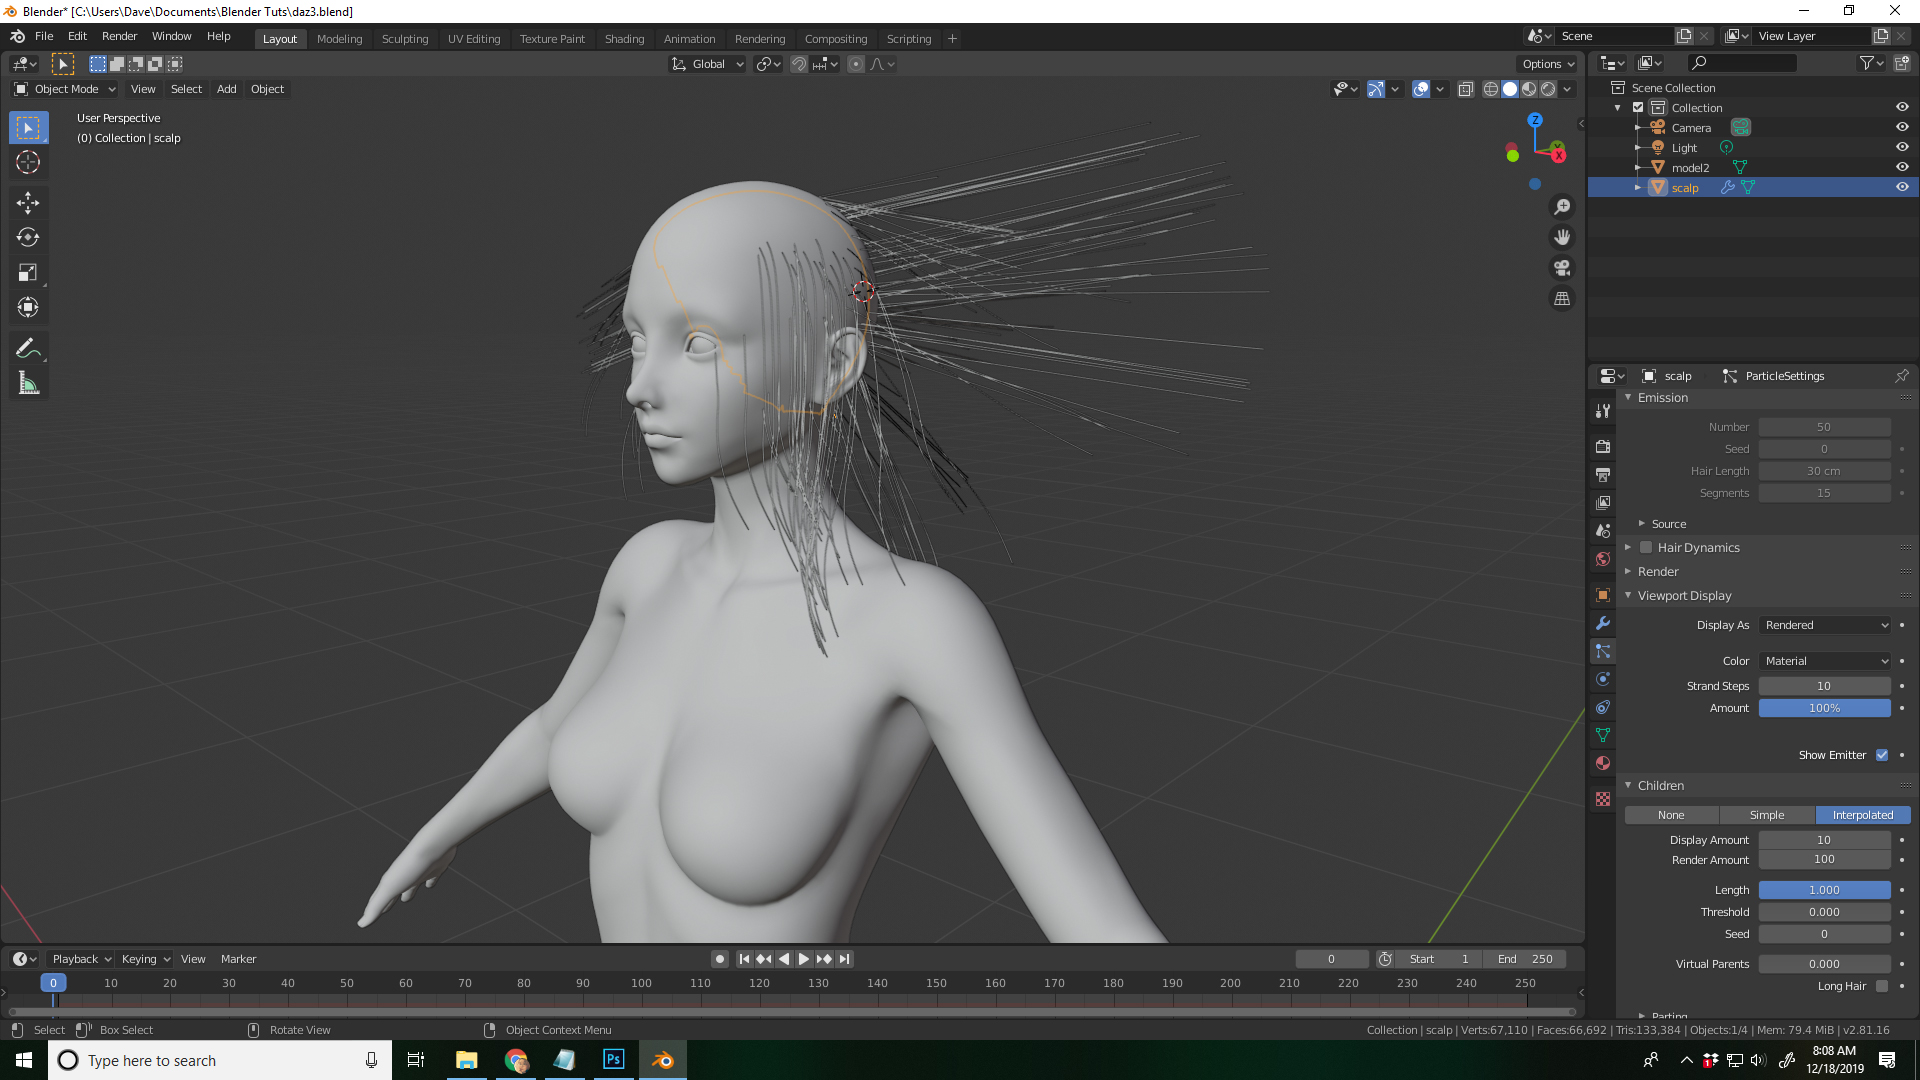
Task: Open the Modifiers wrench properties tab
Action: coord(1603,623)
